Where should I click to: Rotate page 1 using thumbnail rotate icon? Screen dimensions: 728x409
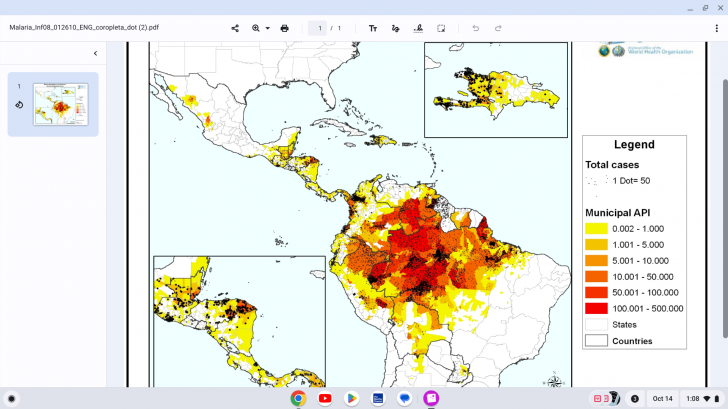point(18,104)
